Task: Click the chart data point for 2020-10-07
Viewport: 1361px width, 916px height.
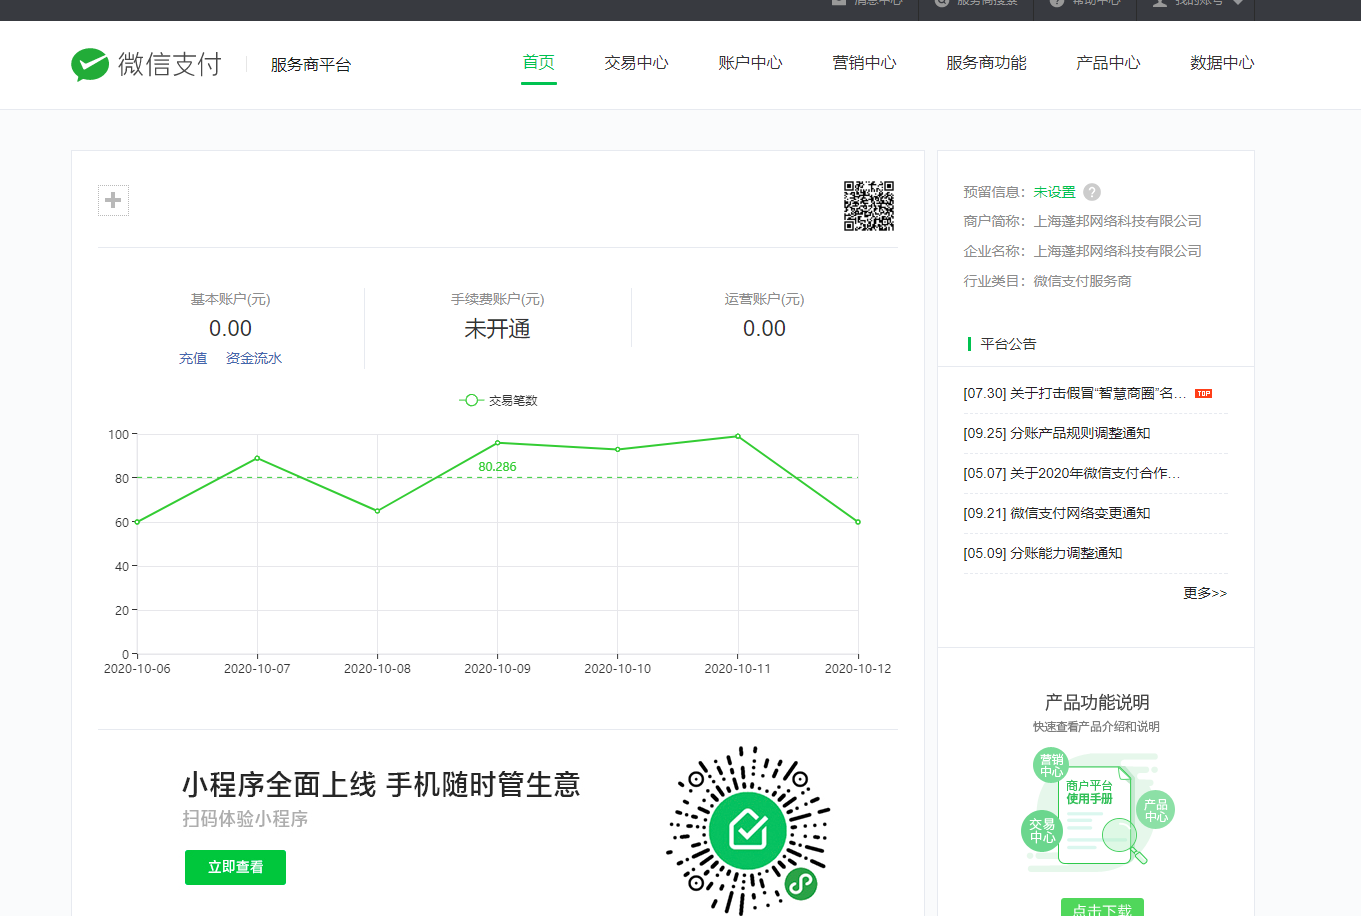Action: pyautogui.click(x=257, y=458)
